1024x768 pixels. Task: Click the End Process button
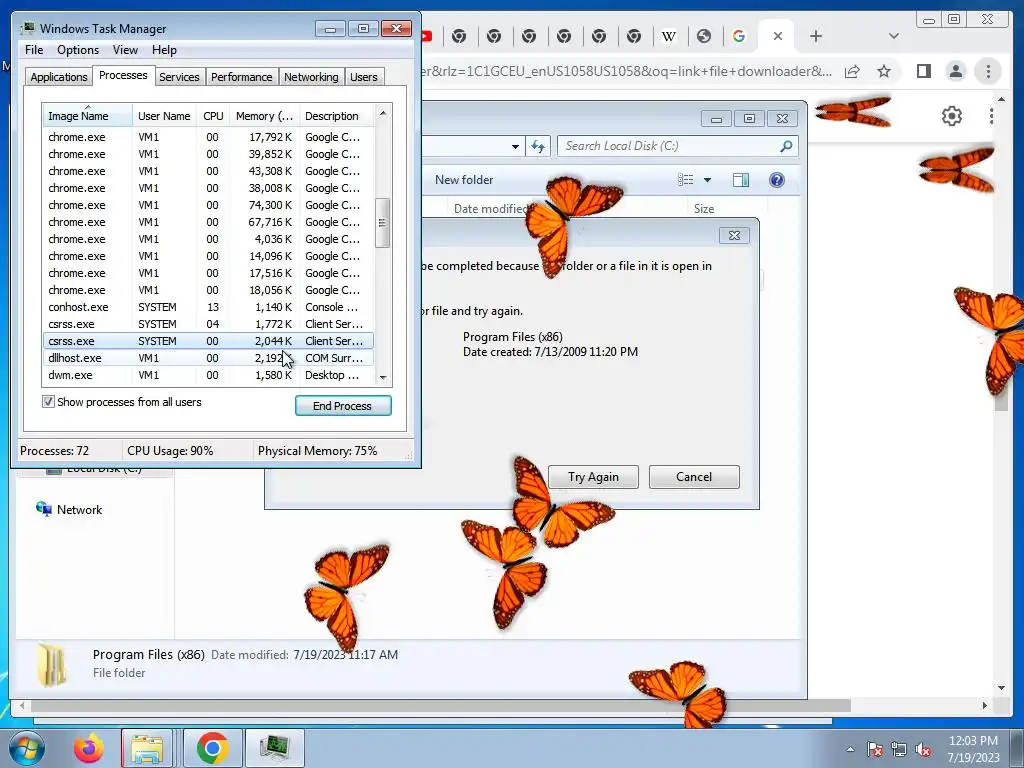(x=343, y=406)
